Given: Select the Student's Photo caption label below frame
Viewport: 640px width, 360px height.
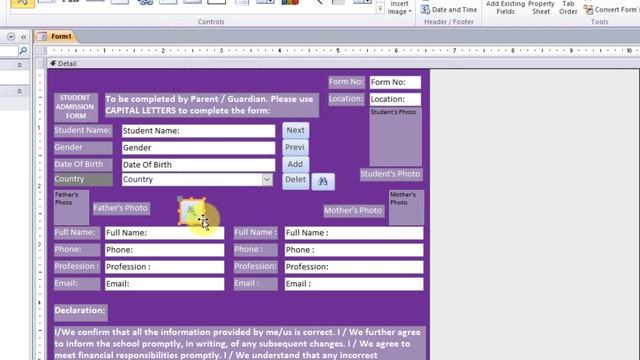Looking at the screenshot, I should pyautogui.click(x=391, y=174).
